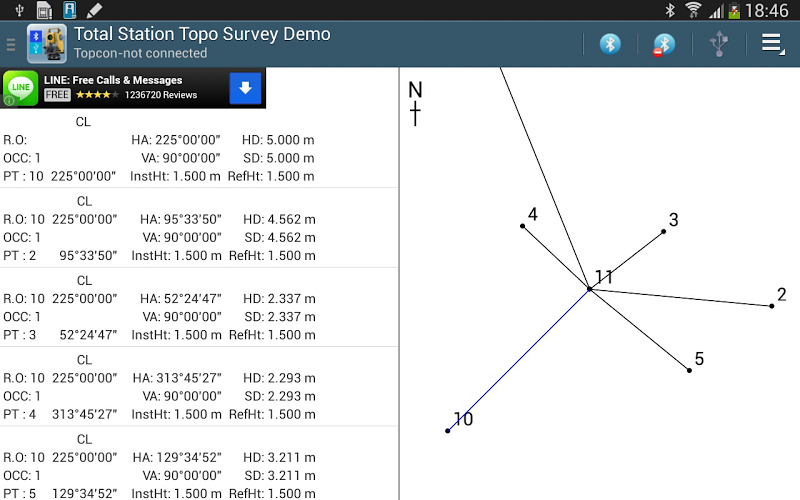Tap the clock showing 18:46
This screenshot has width=800, height=500.
(766, 11)
